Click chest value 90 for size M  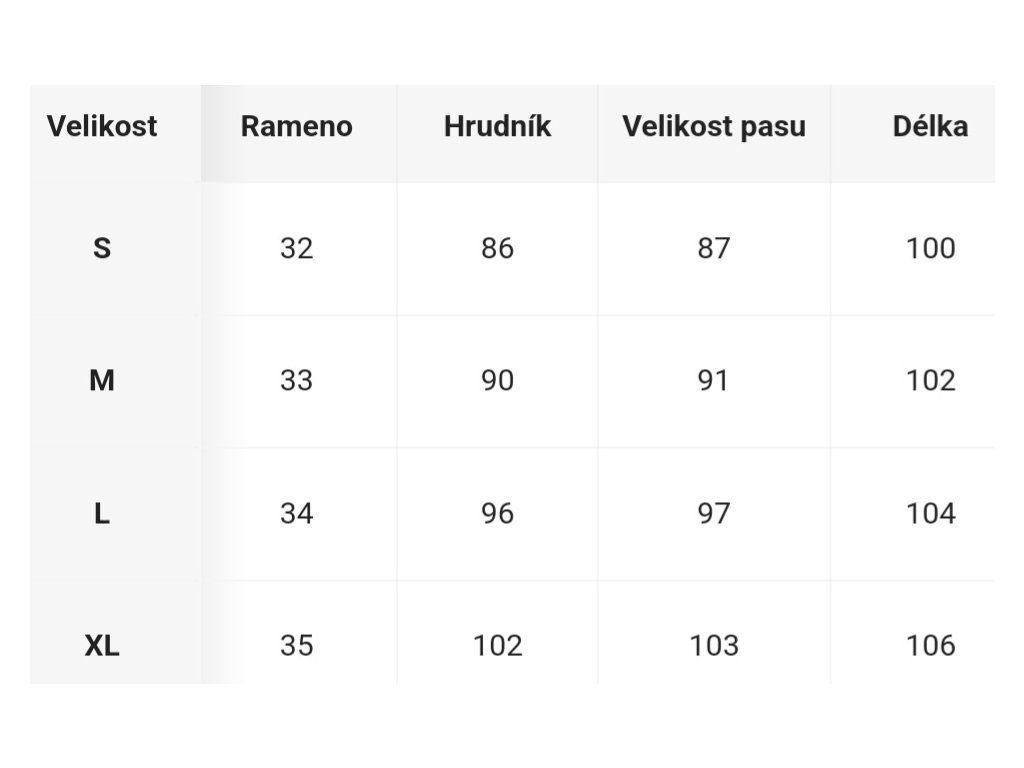tap(498, 380)
